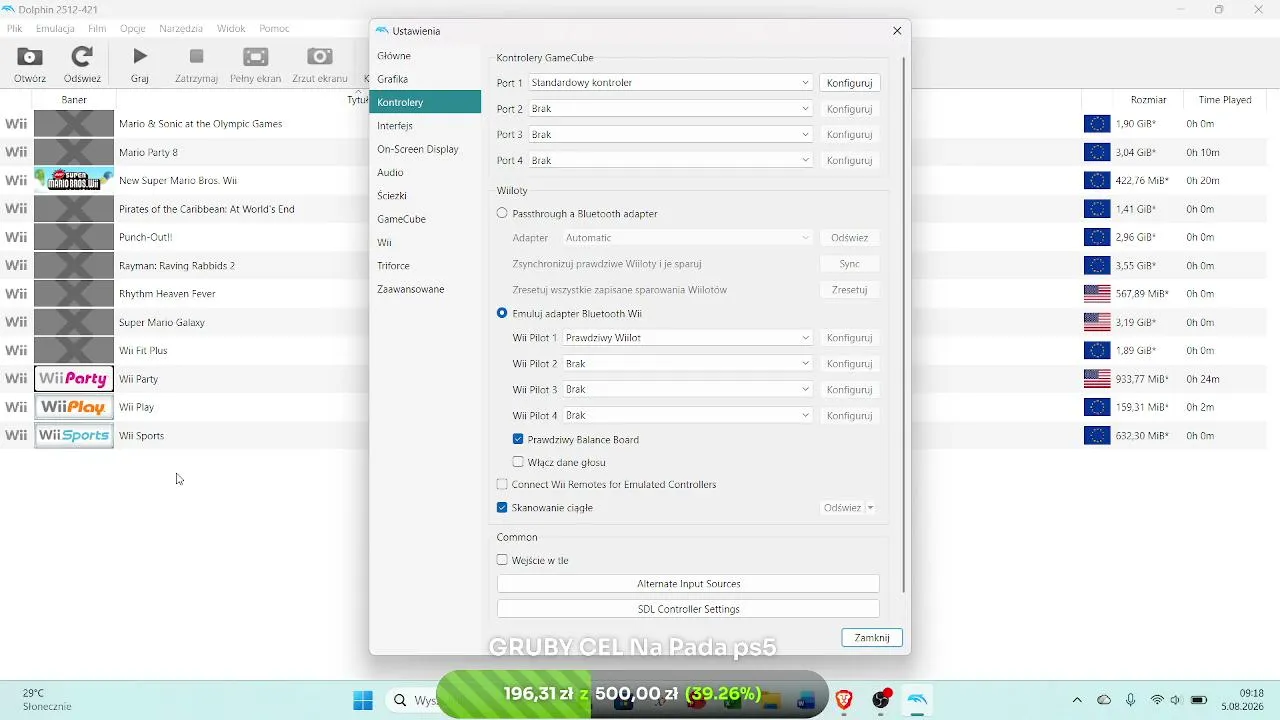Screen dimensions: 1280x720
Task: Switch to the Interfejs settings tab
Action: (425, 126)
